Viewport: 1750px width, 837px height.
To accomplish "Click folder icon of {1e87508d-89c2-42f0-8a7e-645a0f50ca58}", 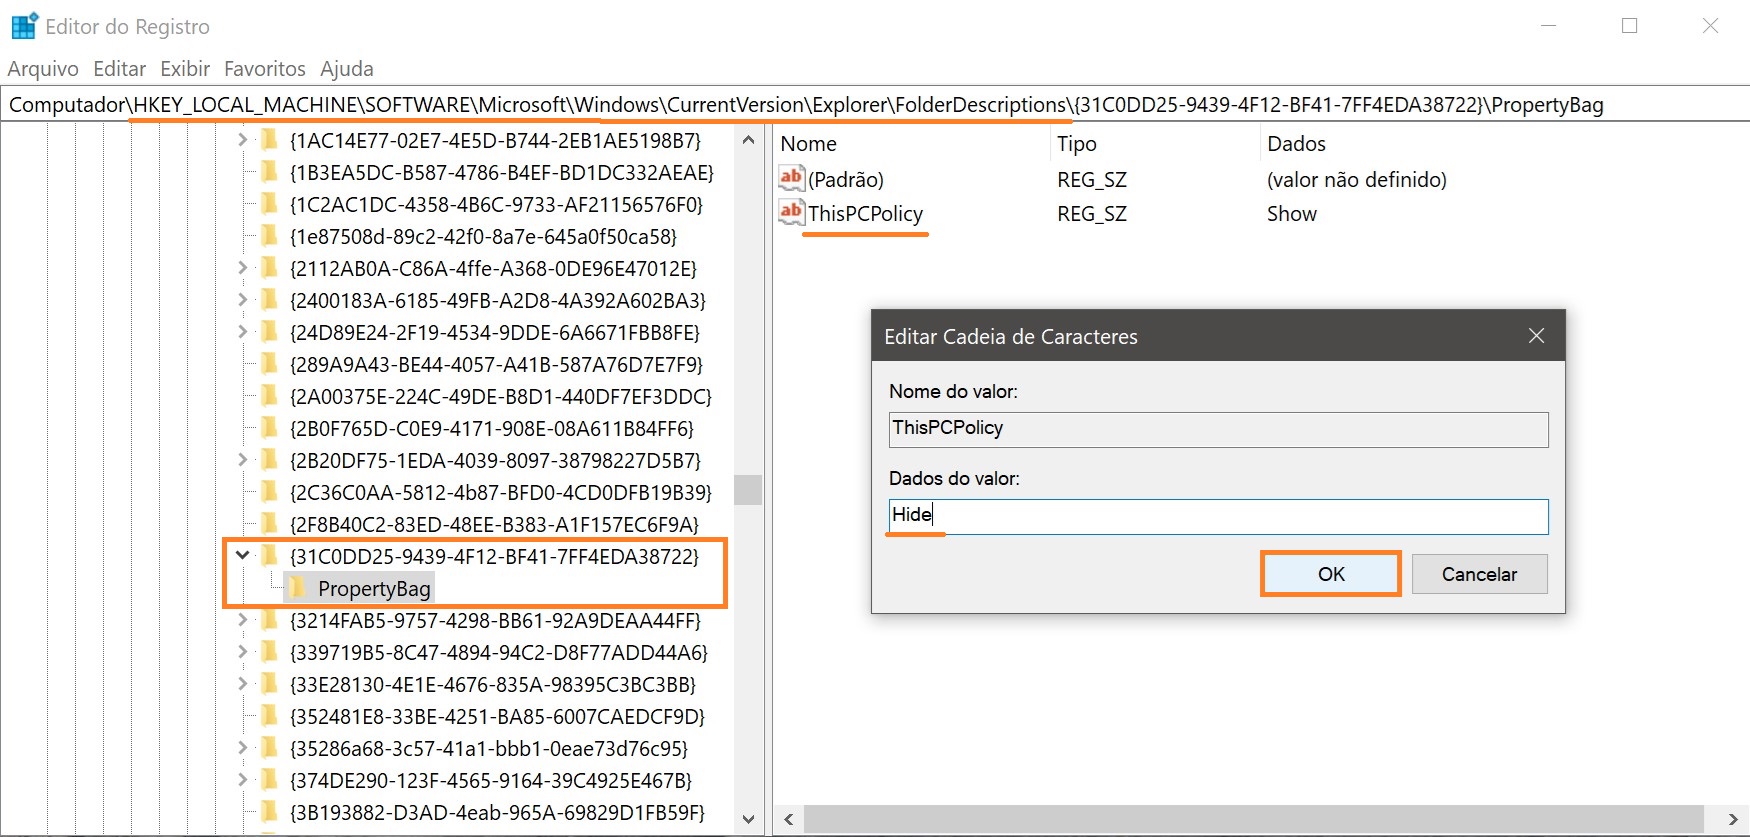I will click(x=270, y=236).
